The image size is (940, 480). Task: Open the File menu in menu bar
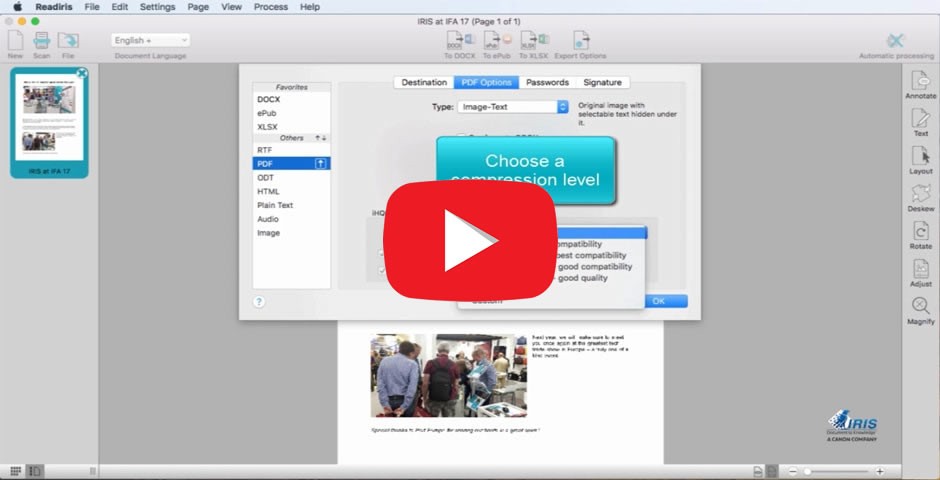tap(92, 7)
